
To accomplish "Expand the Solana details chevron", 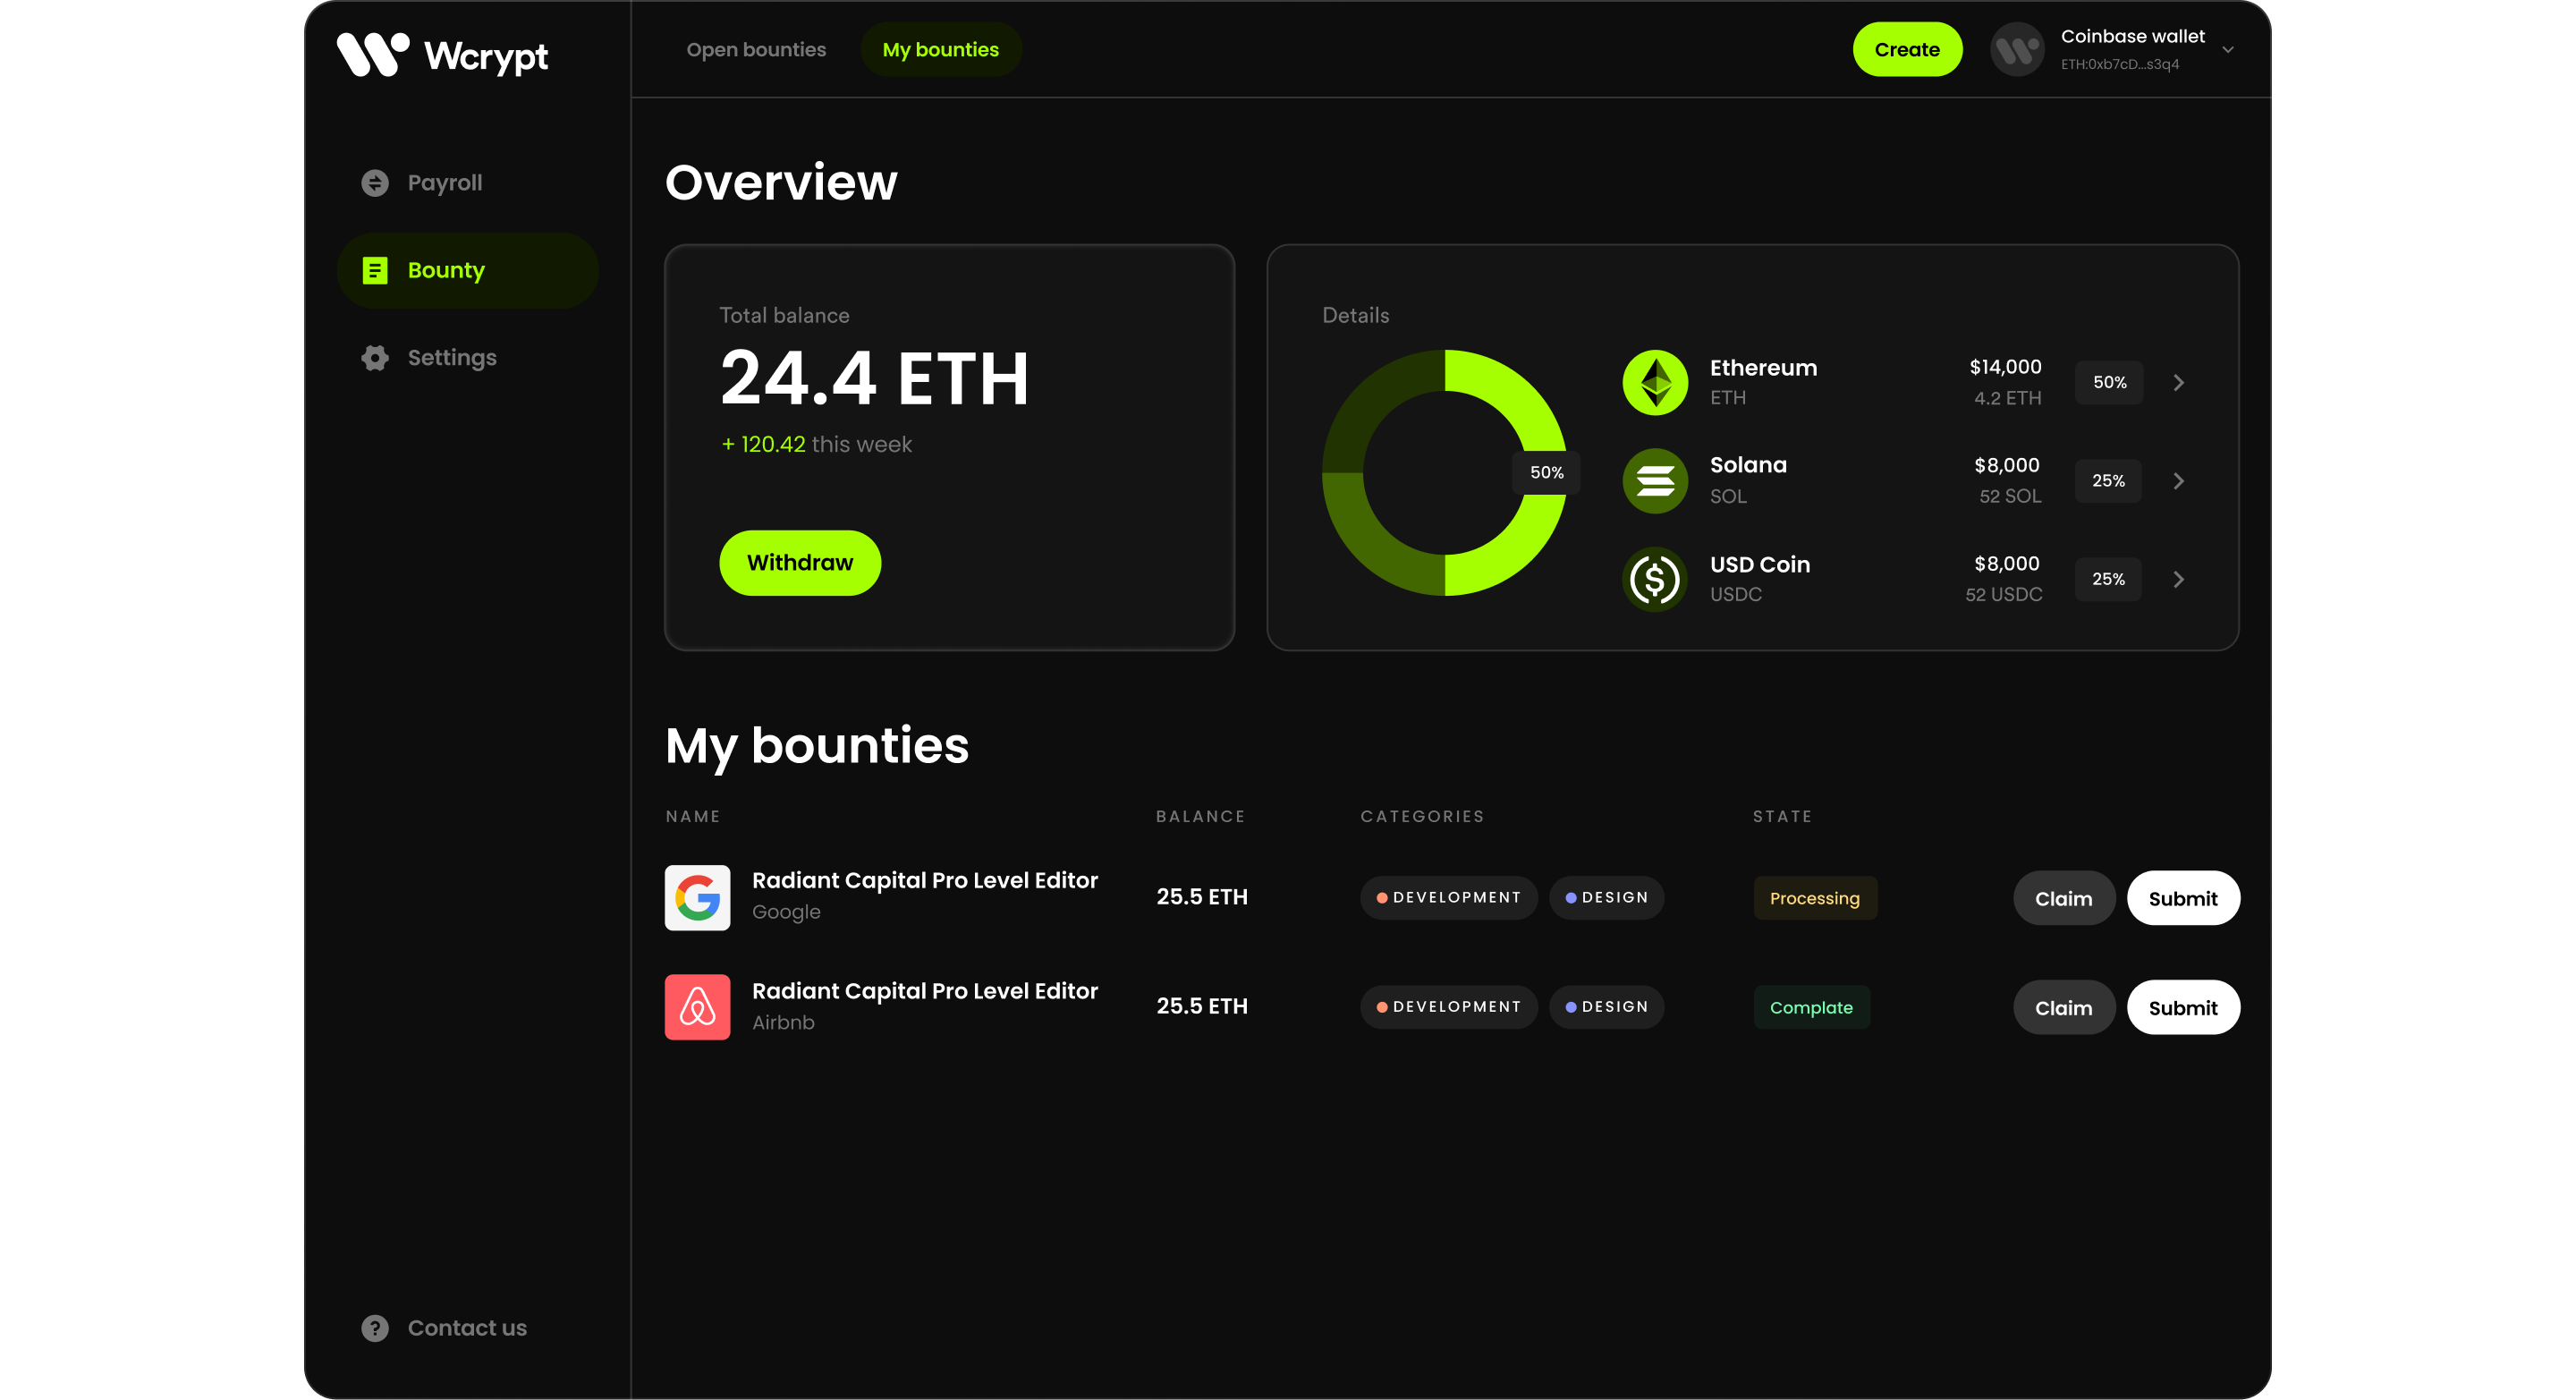I will 2178,481.
